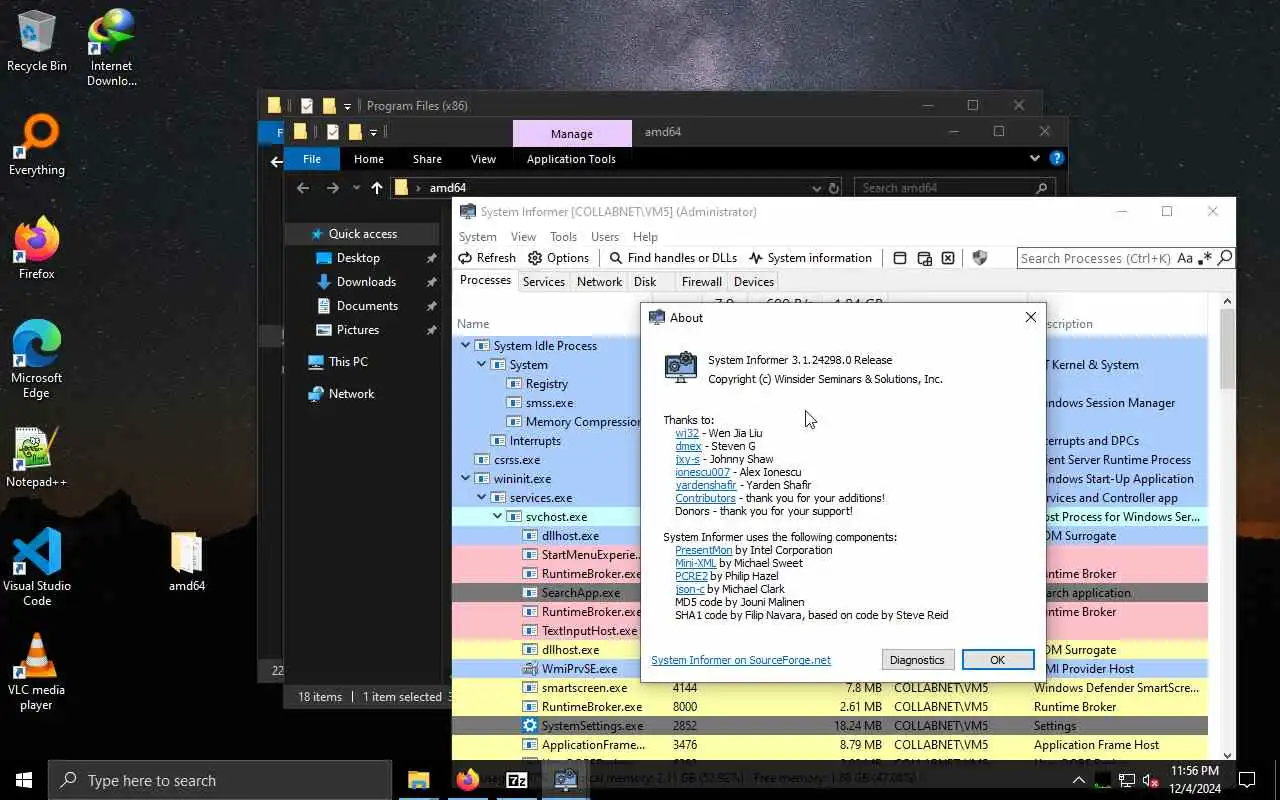Open the View menu in System Informer
Screen dimensions: 1280x800
pyautogui.click(x=523, y=236)
